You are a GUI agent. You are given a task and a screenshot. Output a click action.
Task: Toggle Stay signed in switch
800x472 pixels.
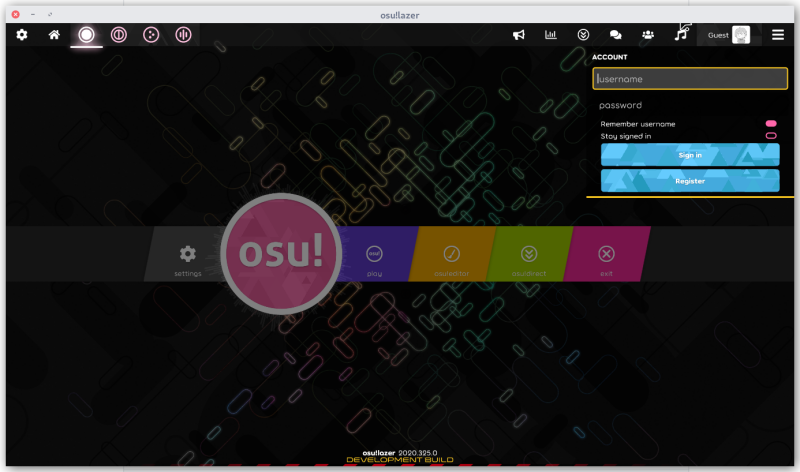[771, 136]
